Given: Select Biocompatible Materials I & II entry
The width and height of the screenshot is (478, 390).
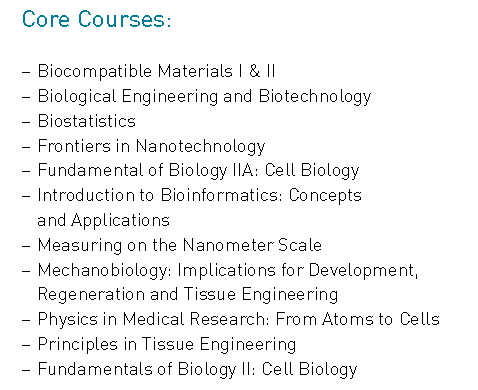Looking at the screenshot, I should click(x=156, y=71).
